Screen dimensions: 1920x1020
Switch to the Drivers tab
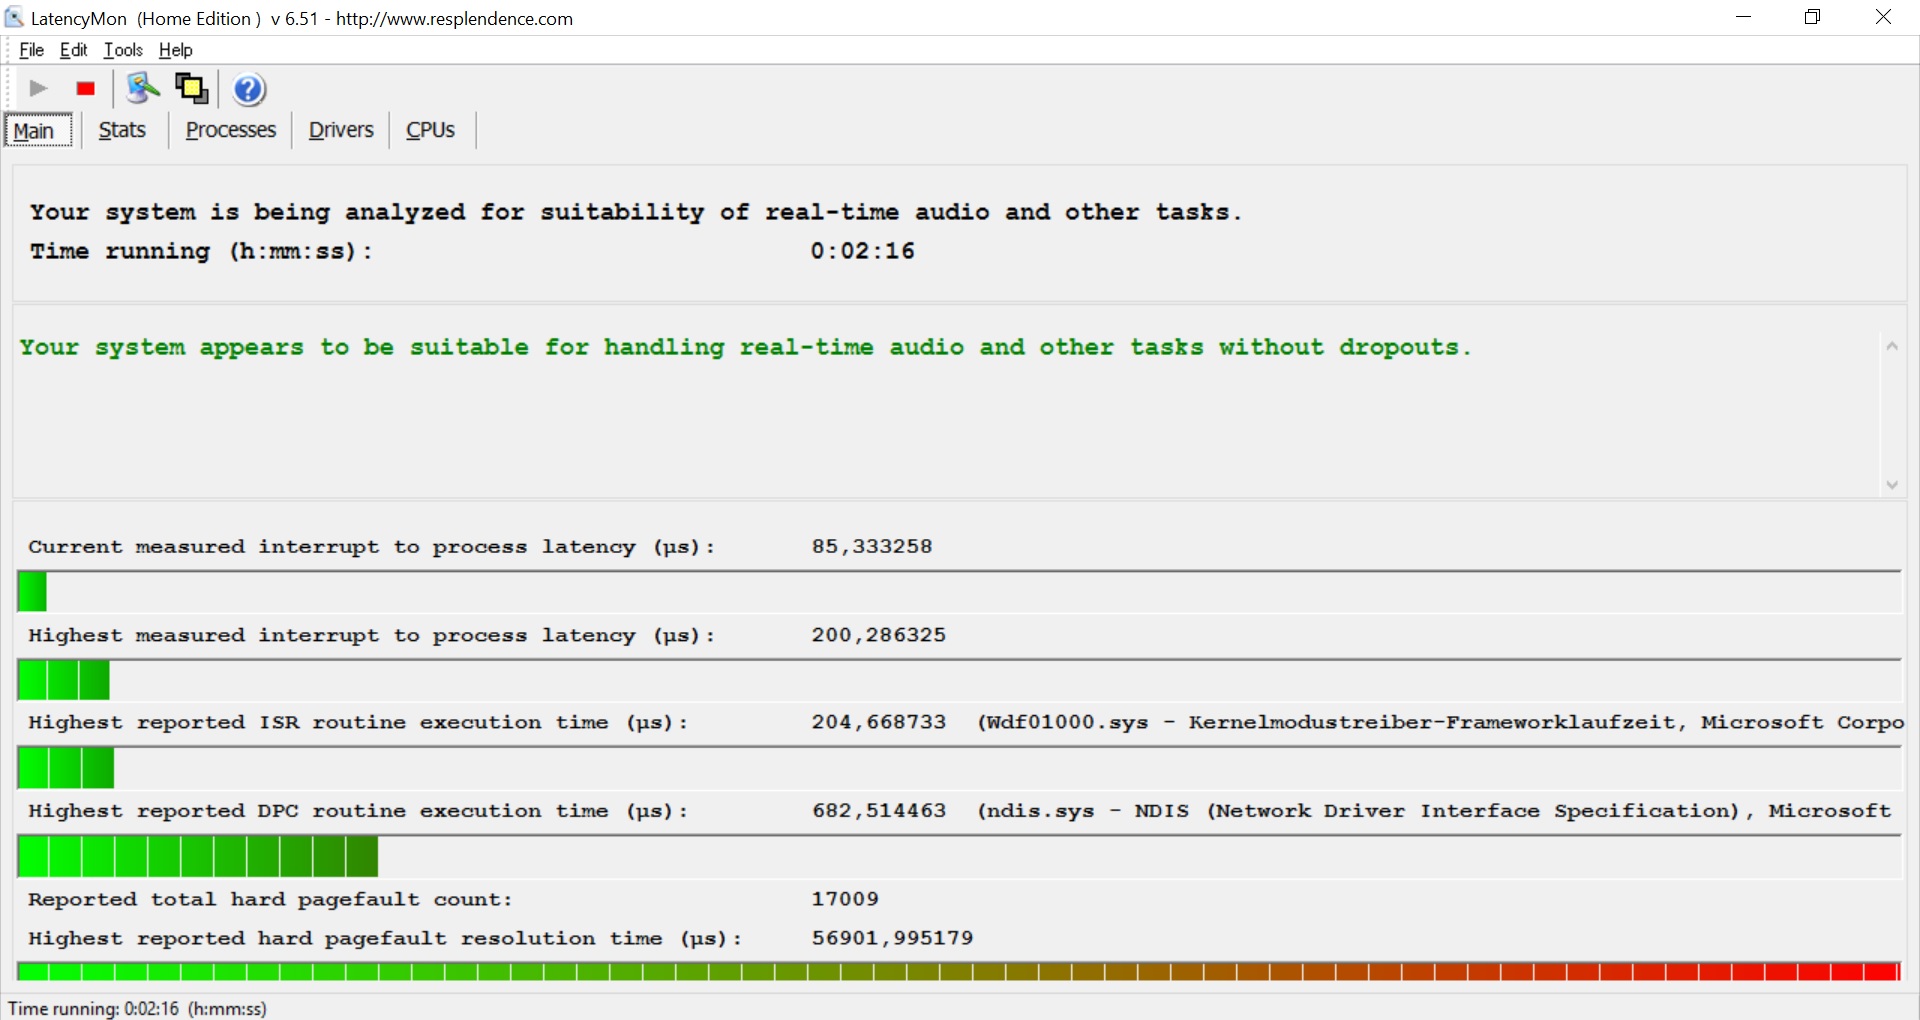click(341, 130)
